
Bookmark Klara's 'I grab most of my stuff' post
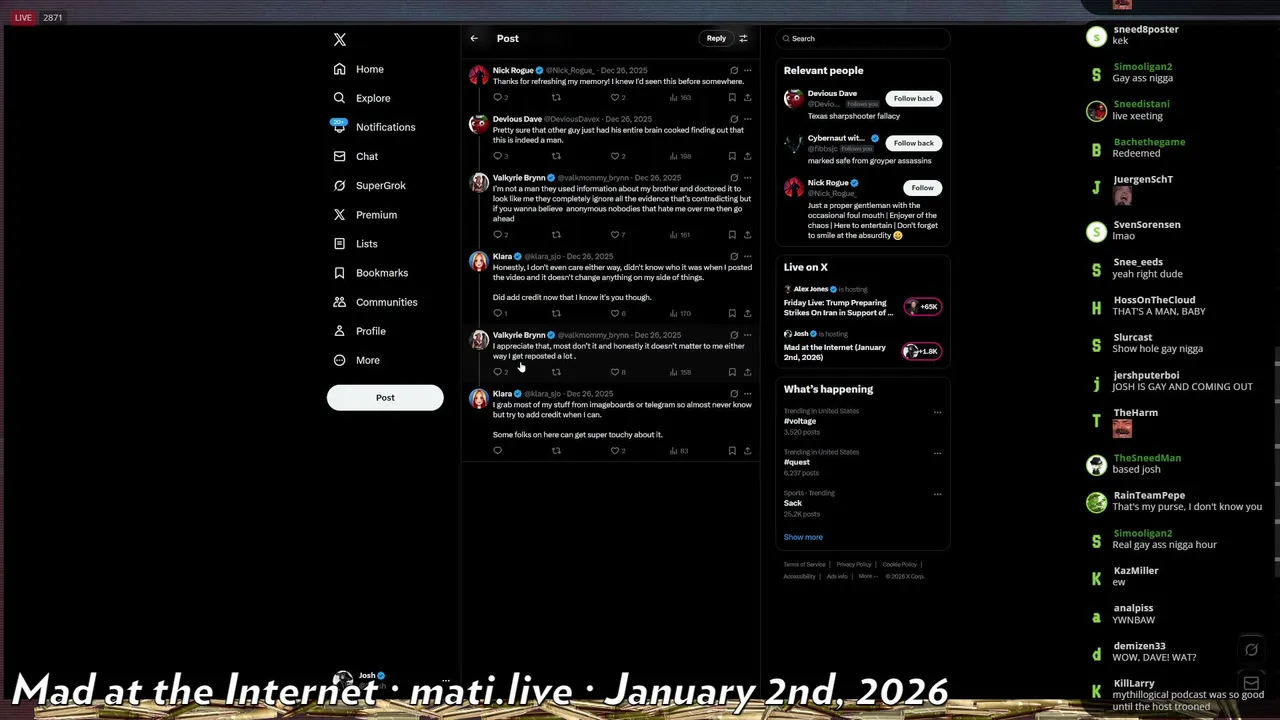[x=732, y=451]
